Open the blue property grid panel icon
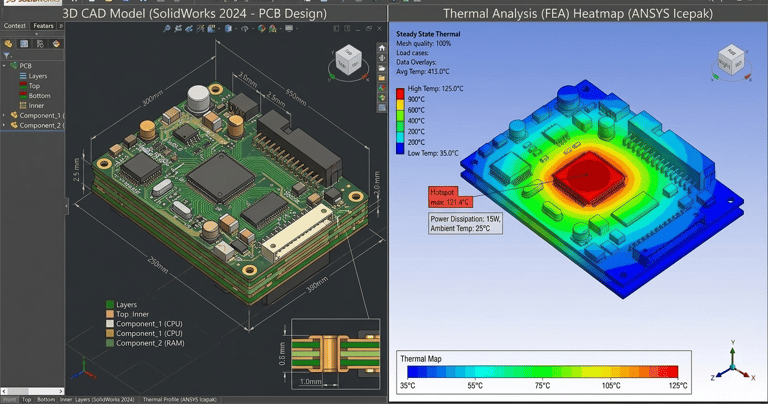 tap(24, 44)
